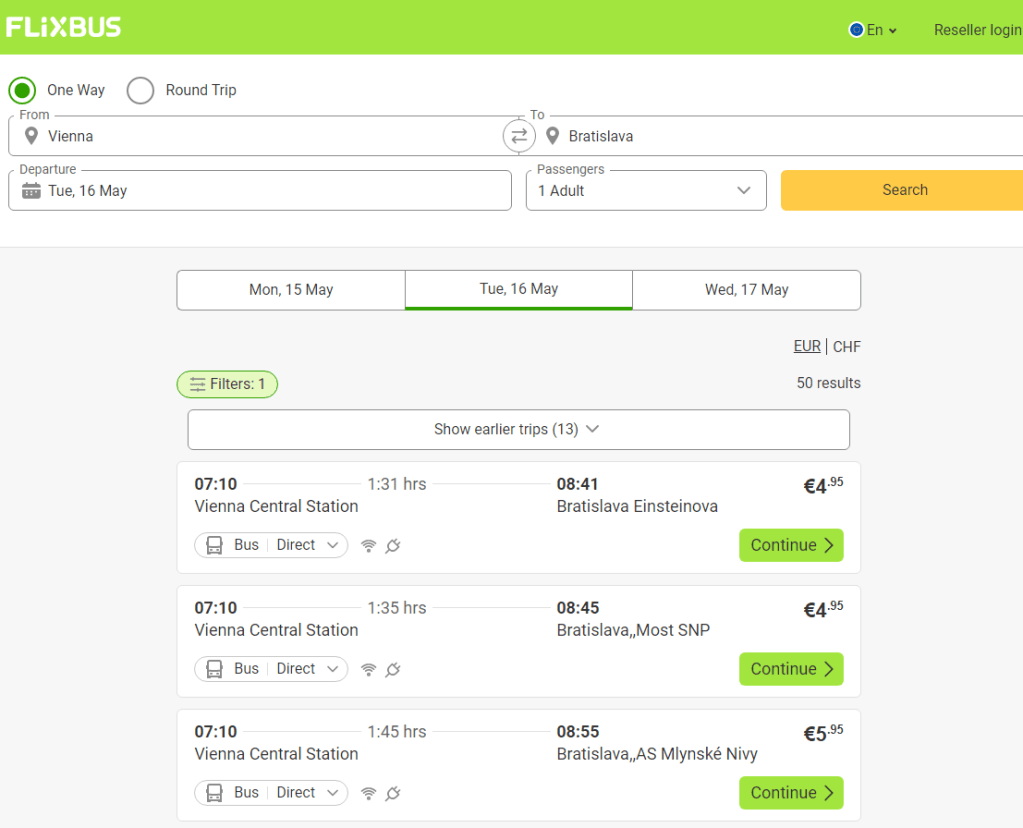The width and height of the screenshot is (1023, 828).
Task: Select the Round Trip radio button
Action: (141, 90)
